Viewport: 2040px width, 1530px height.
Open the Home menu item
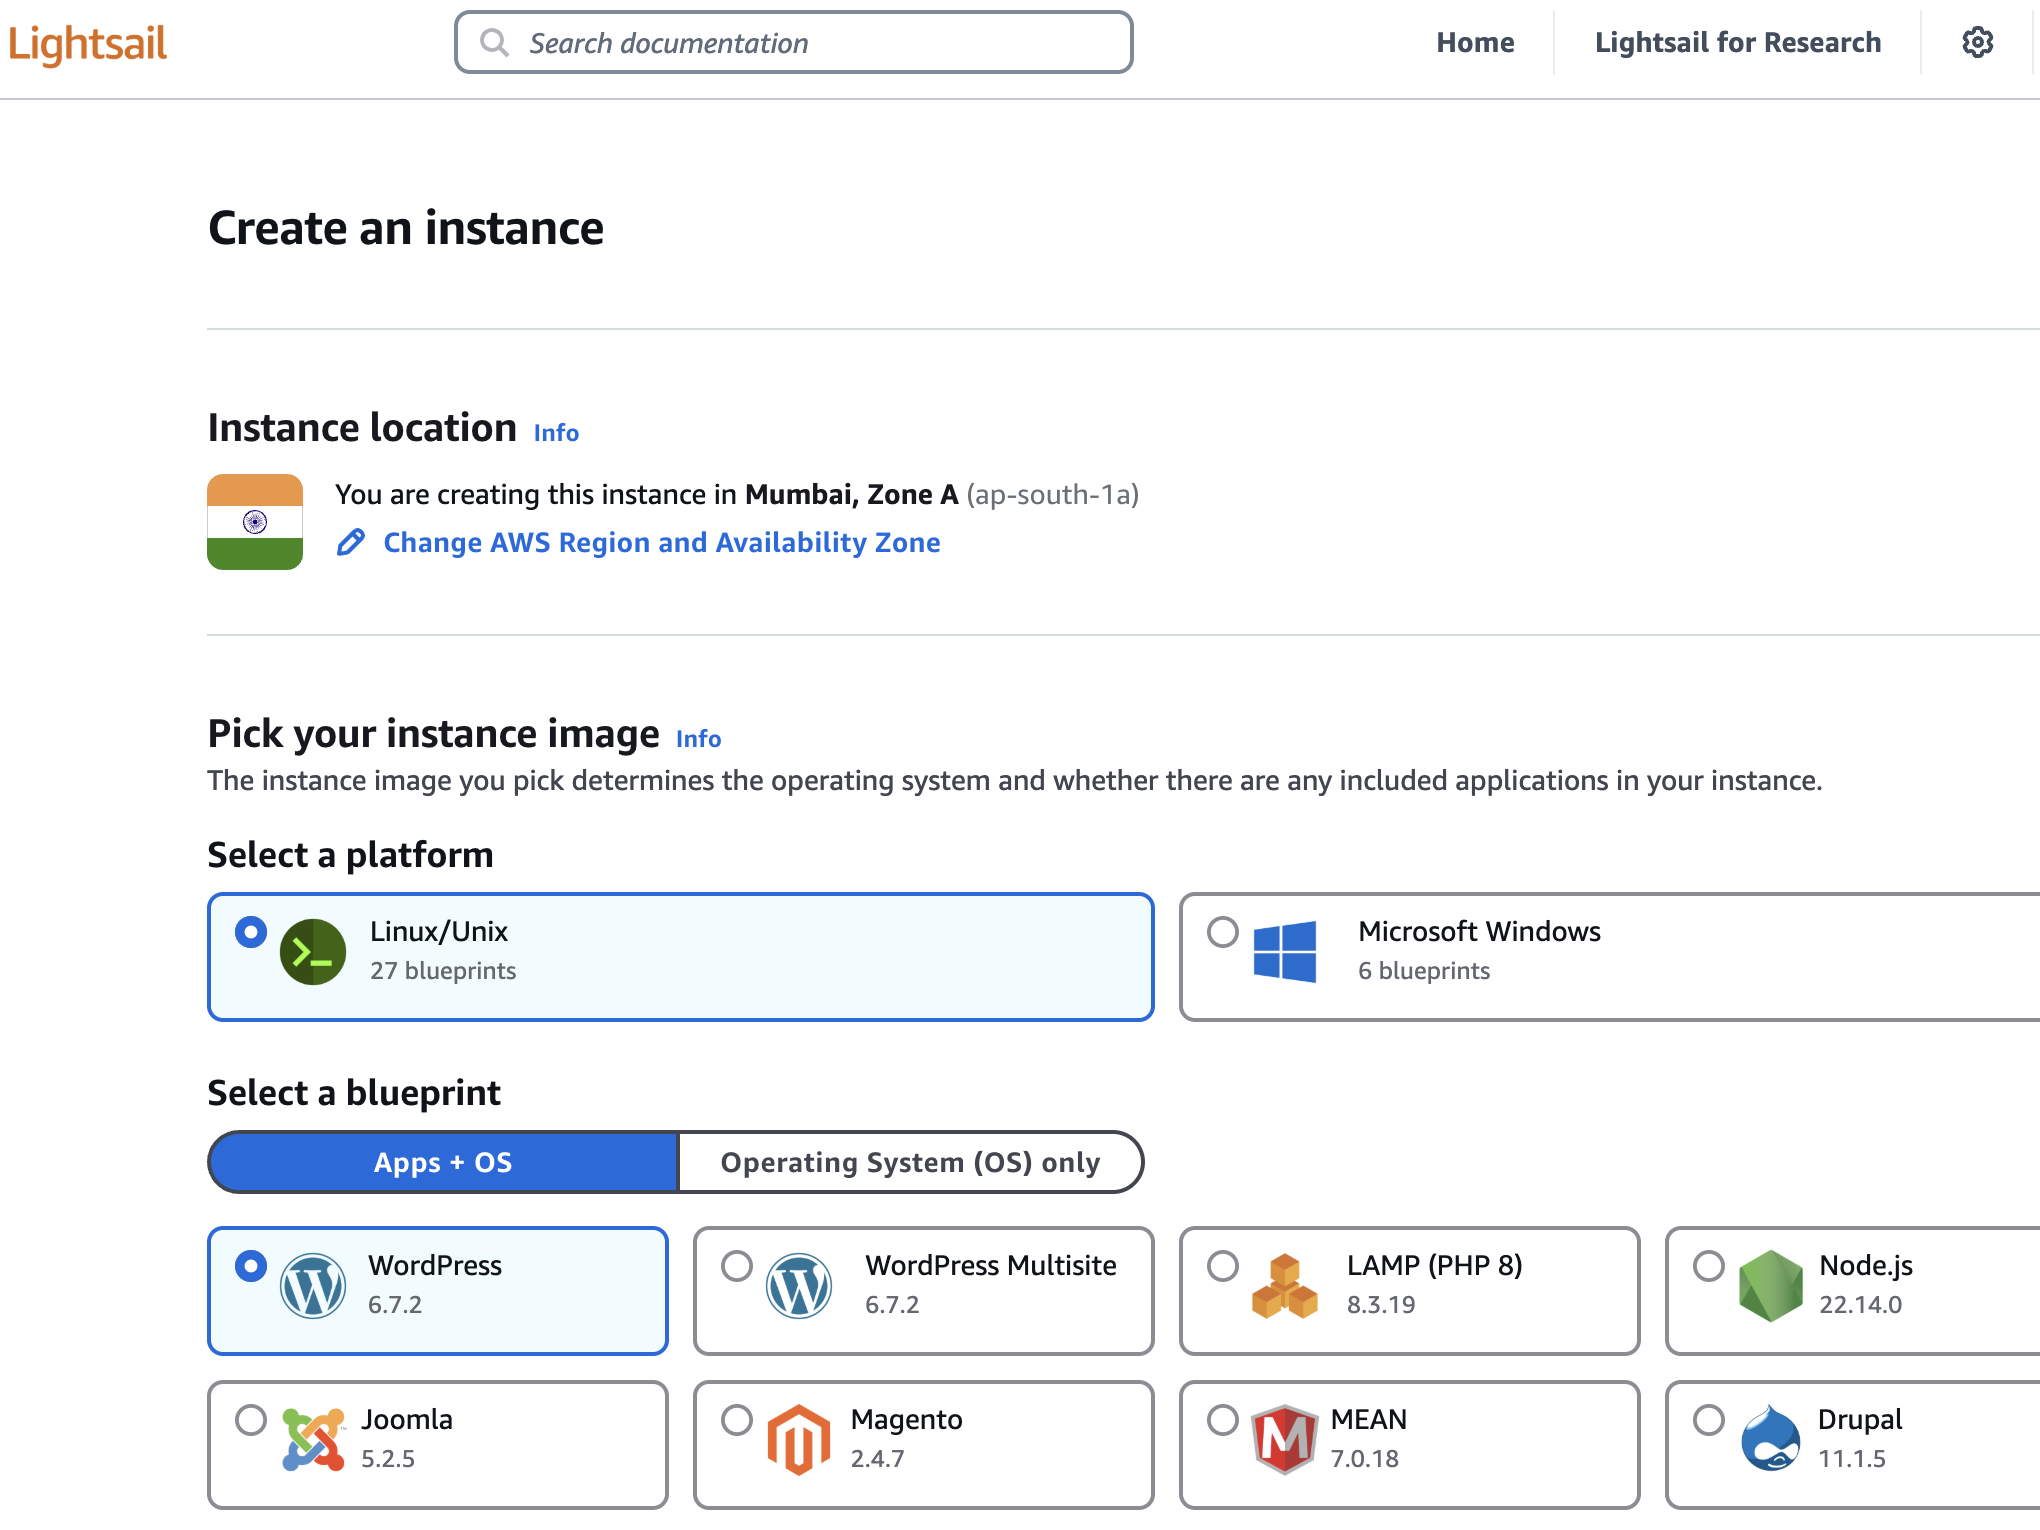1475,42
